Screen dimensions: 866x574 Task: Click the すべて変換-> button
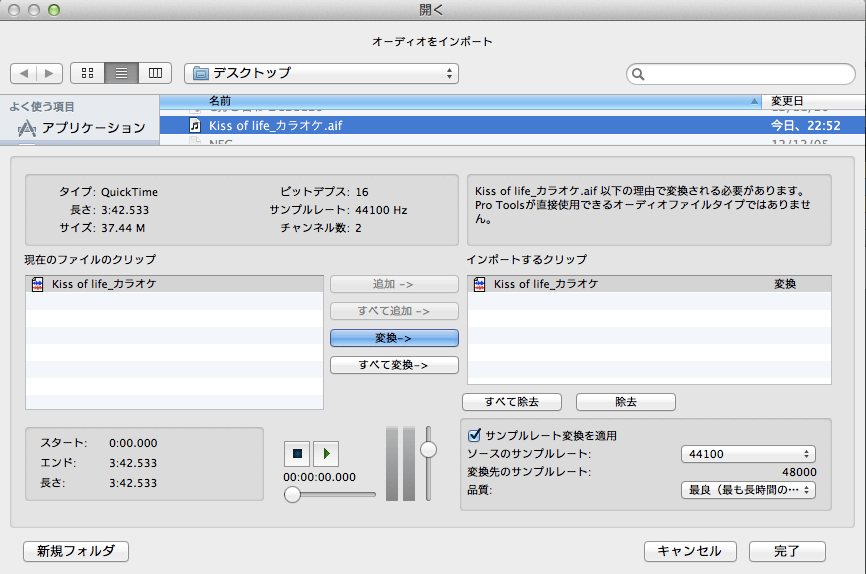tap(394, 365)
